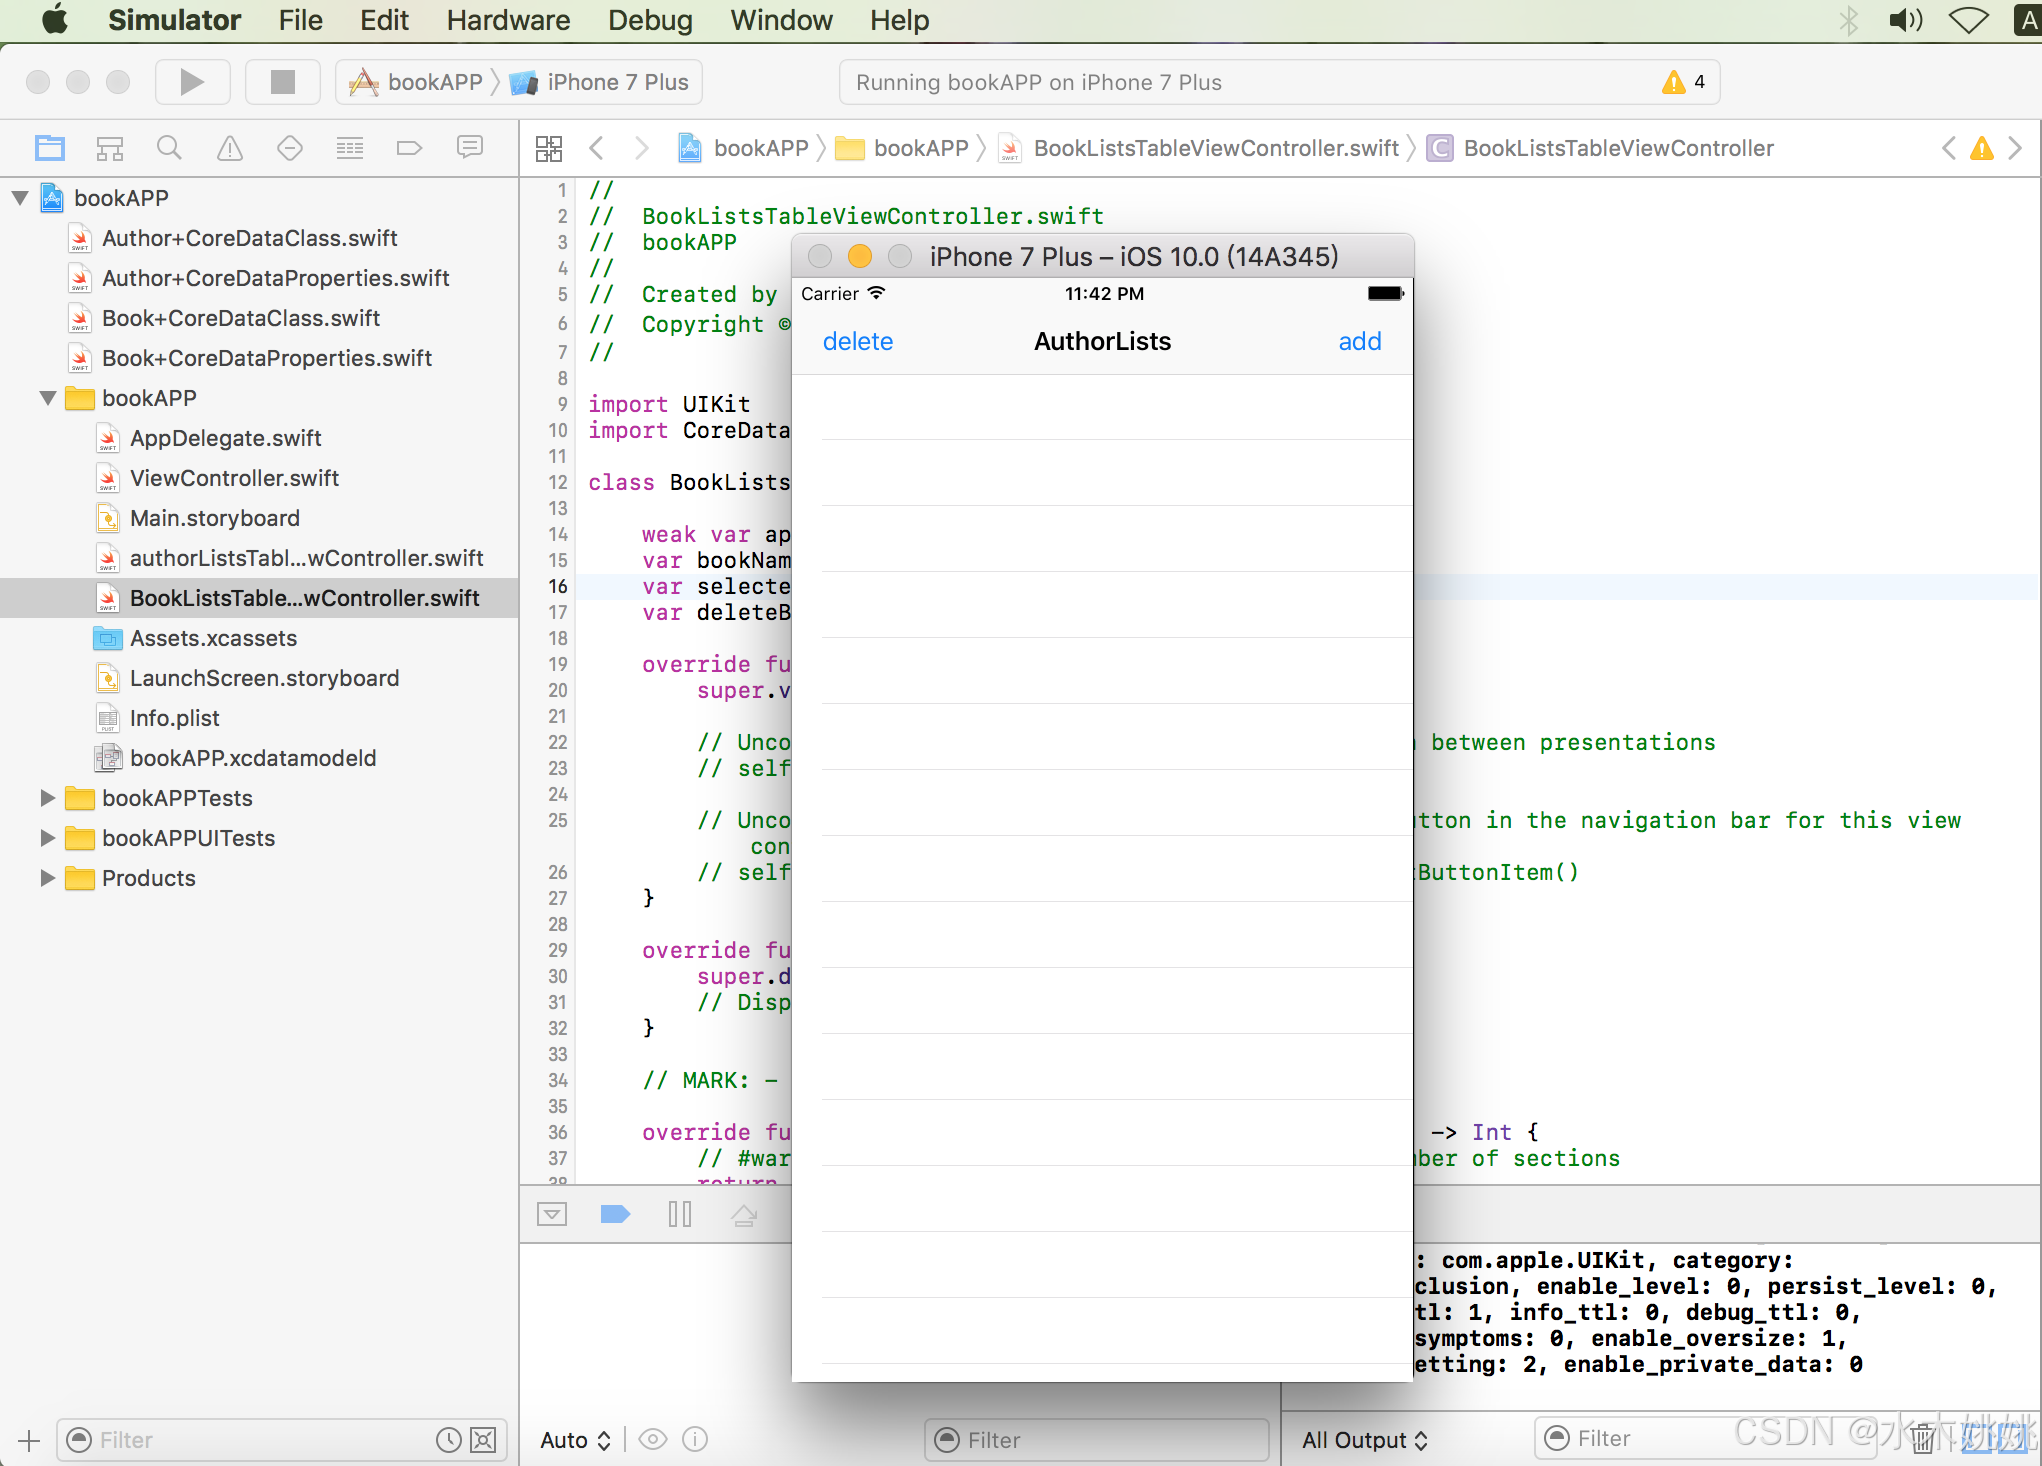Open the Apple menu
This screenshot has height=1466, width=2042.
(55, 20)
